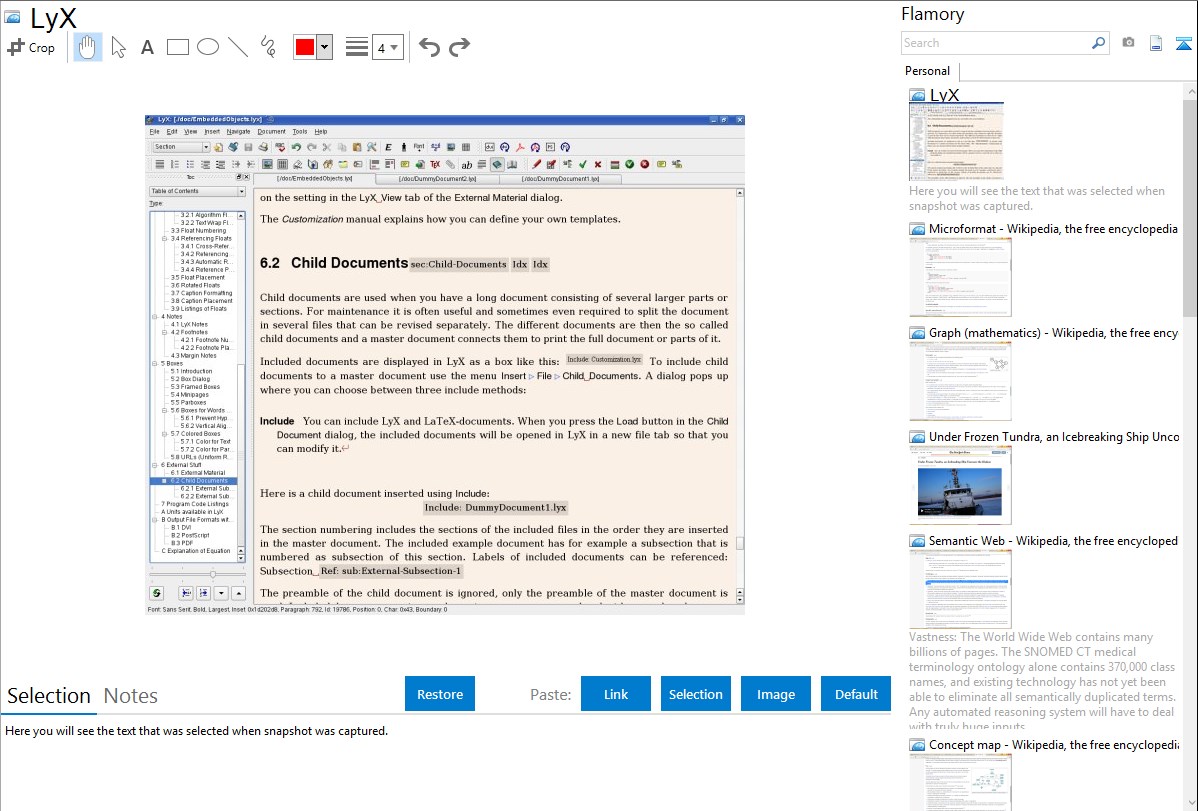
Task: Click the green undo arrow in LyX snapshot
Action: click(296, 147)
